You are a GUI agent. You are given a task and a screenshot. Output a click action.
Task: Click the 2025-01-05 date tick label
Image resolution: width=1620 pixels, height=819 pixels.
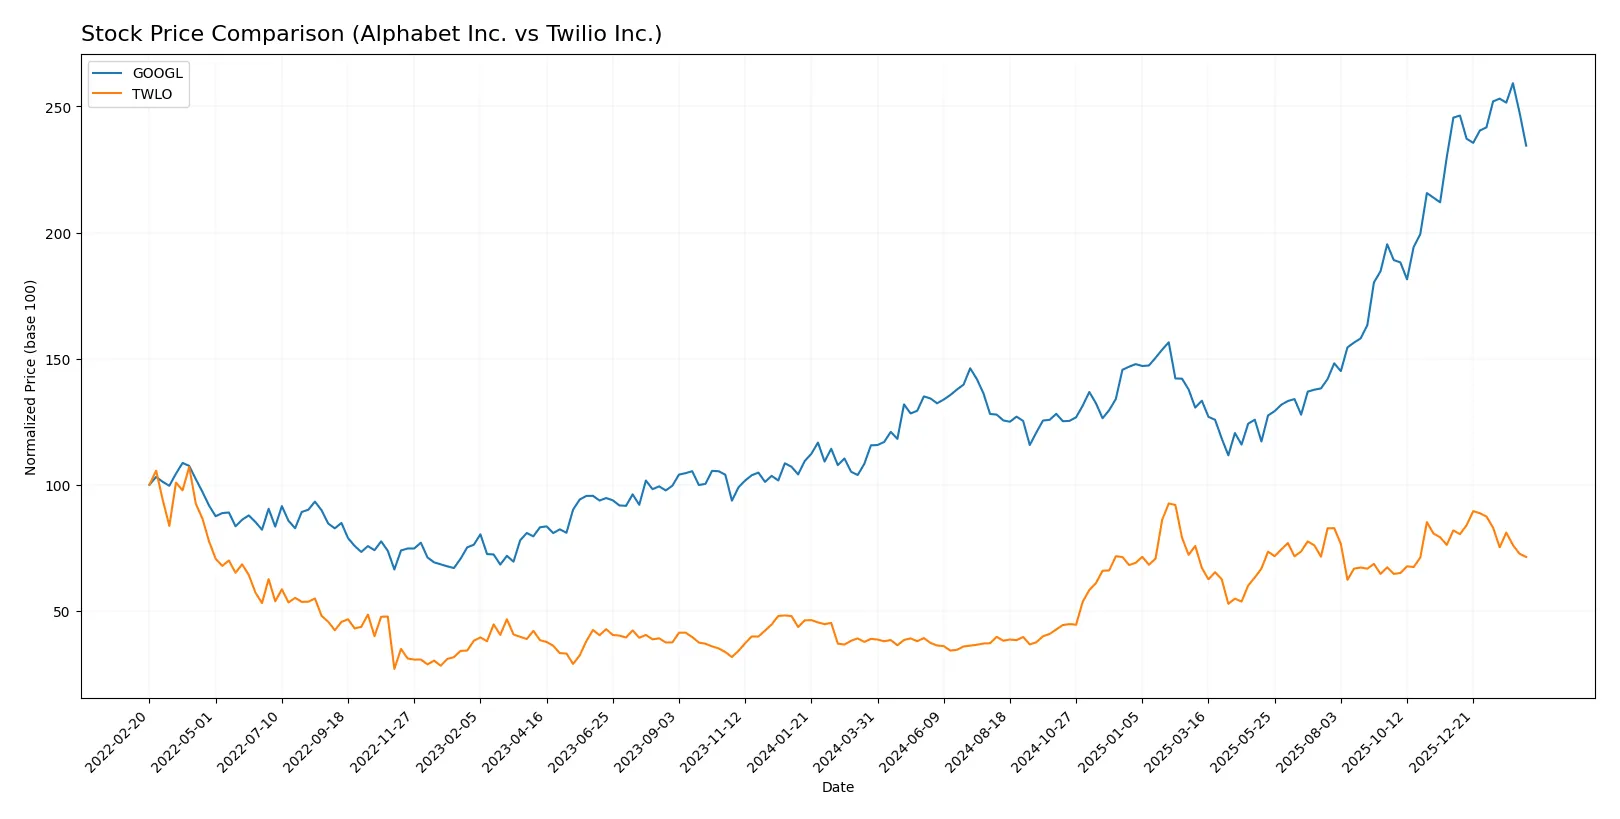coord(1112,741)
